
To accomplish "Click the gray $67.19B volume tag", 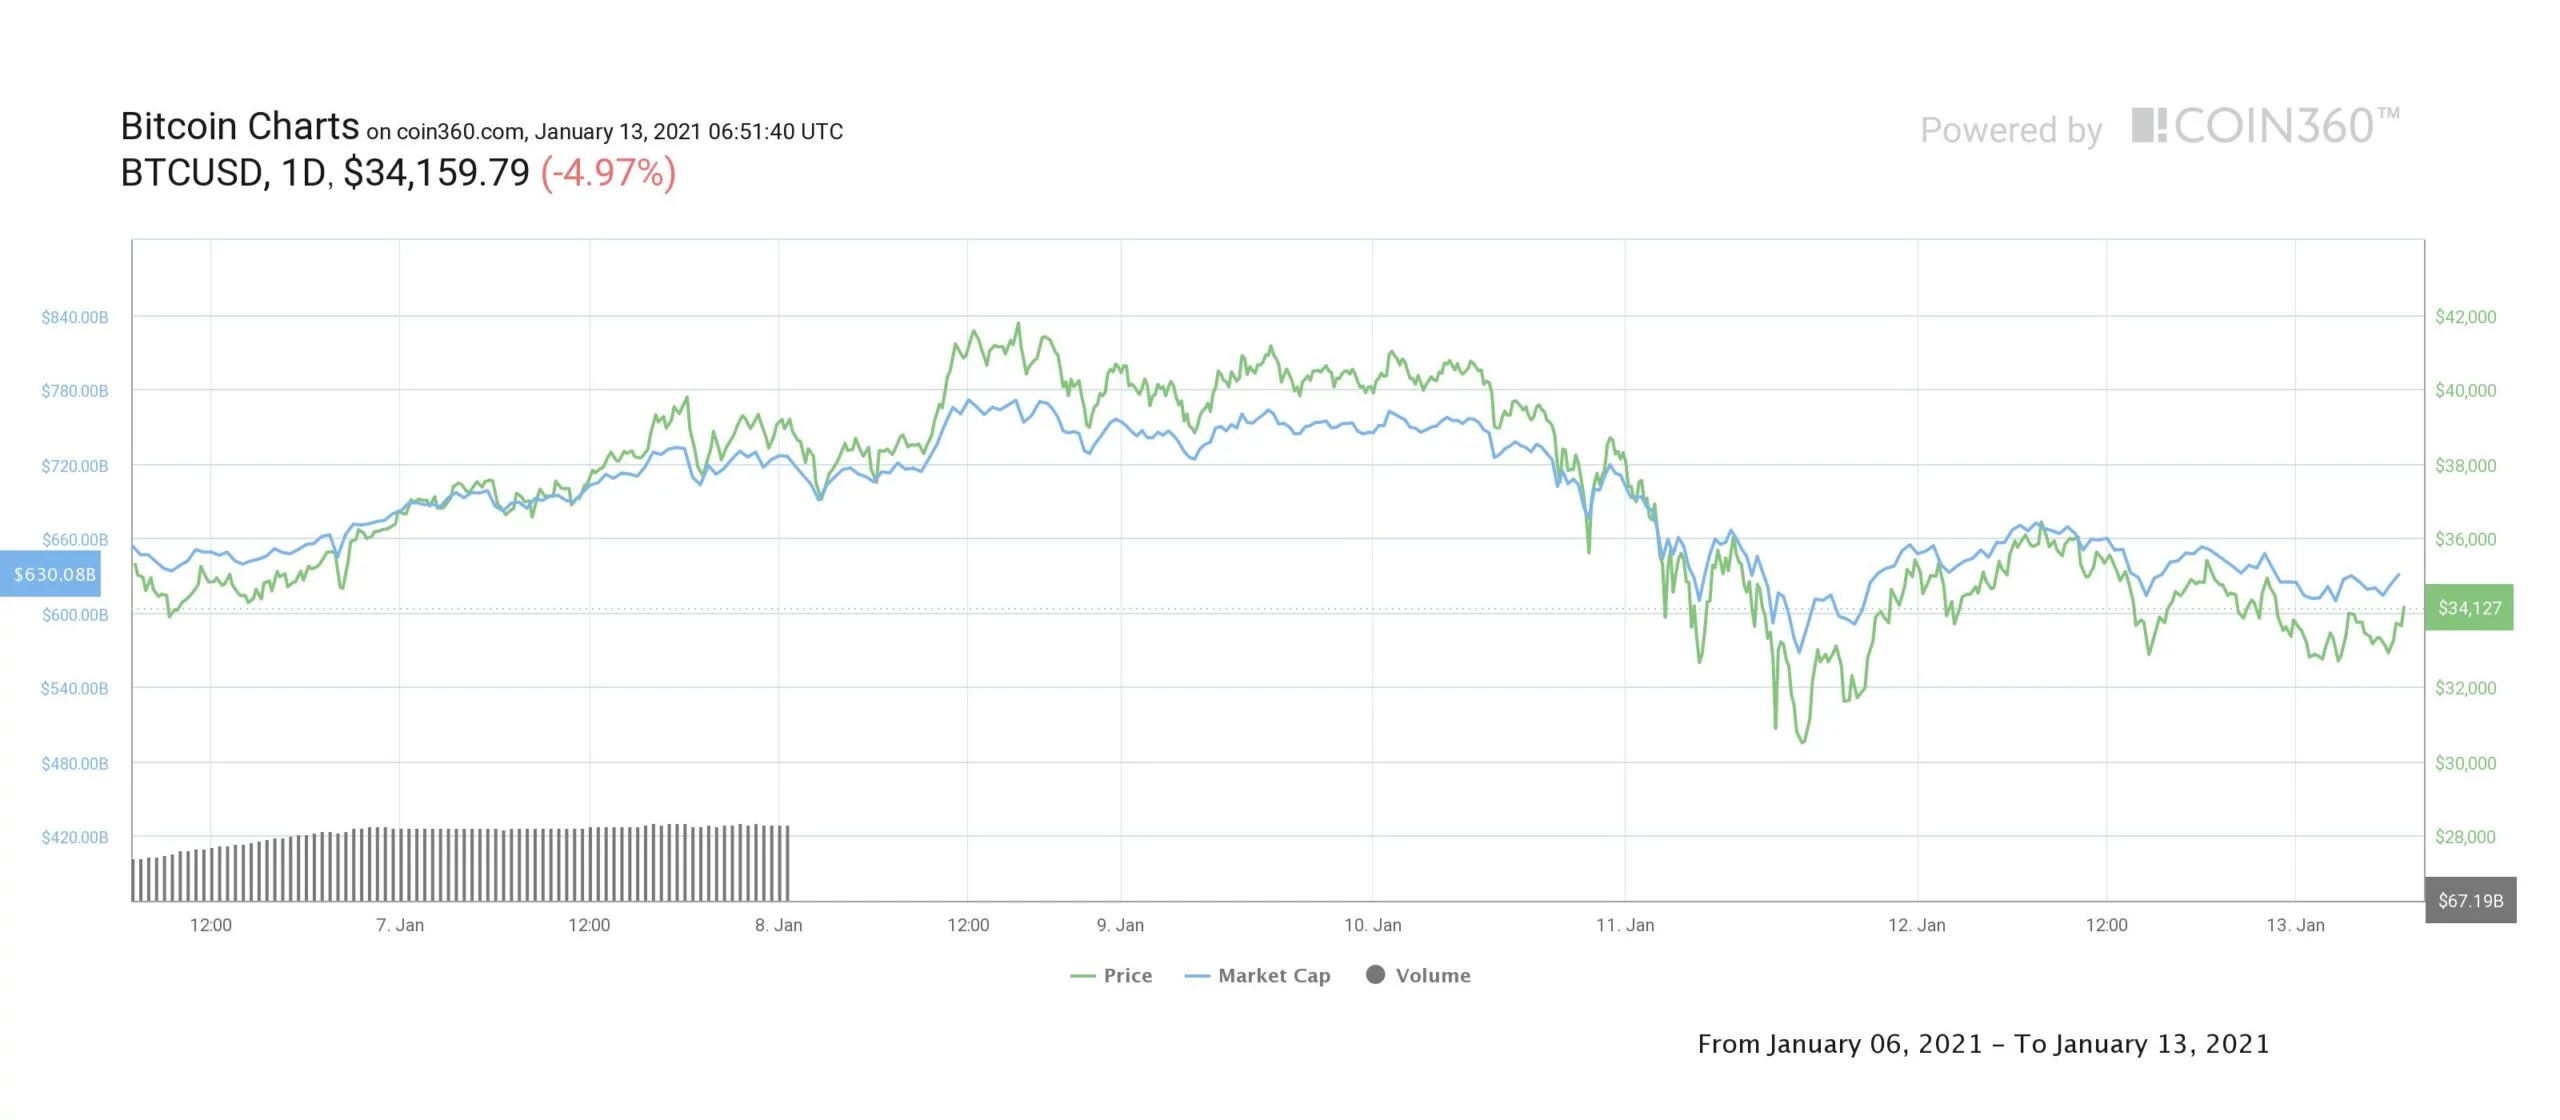I will (2470, 900).
